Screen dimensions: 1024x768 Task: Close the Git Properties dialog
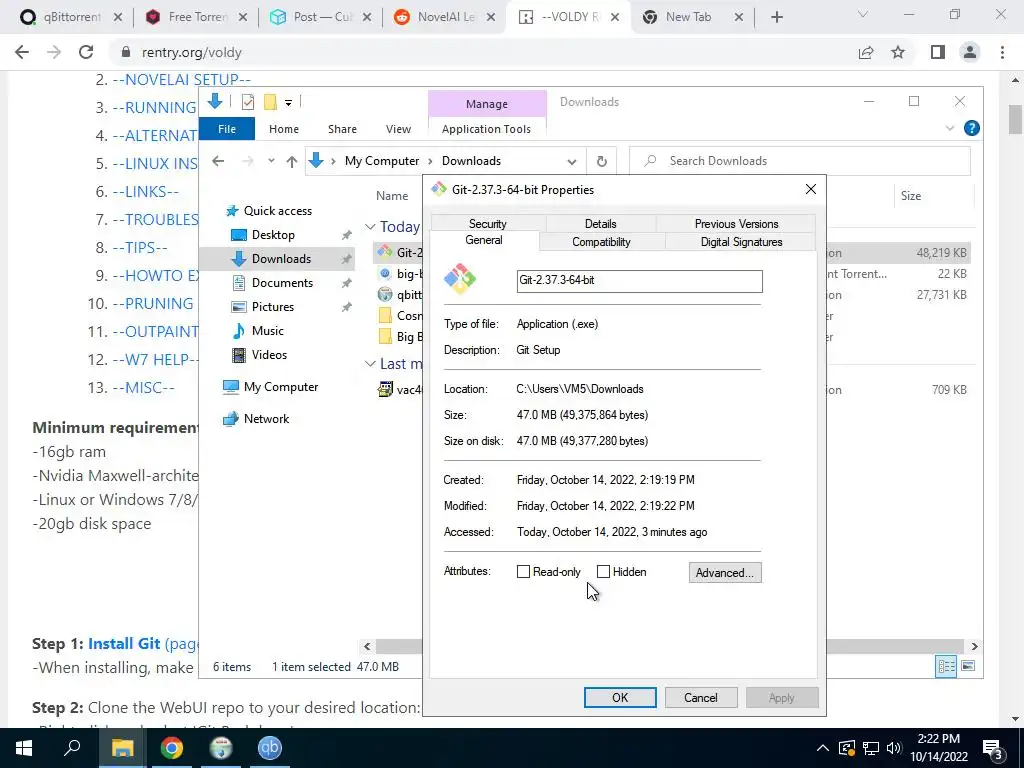[810, 189]
